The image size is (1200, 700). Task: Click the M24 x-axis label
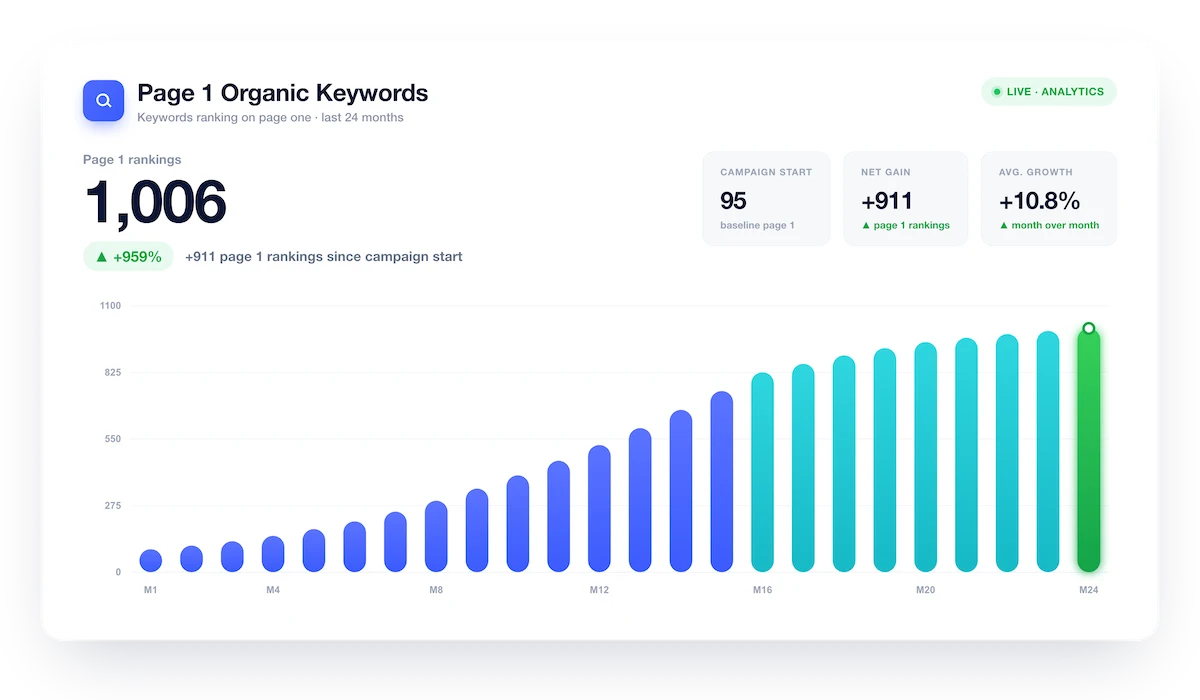[x=1088, y=590]
